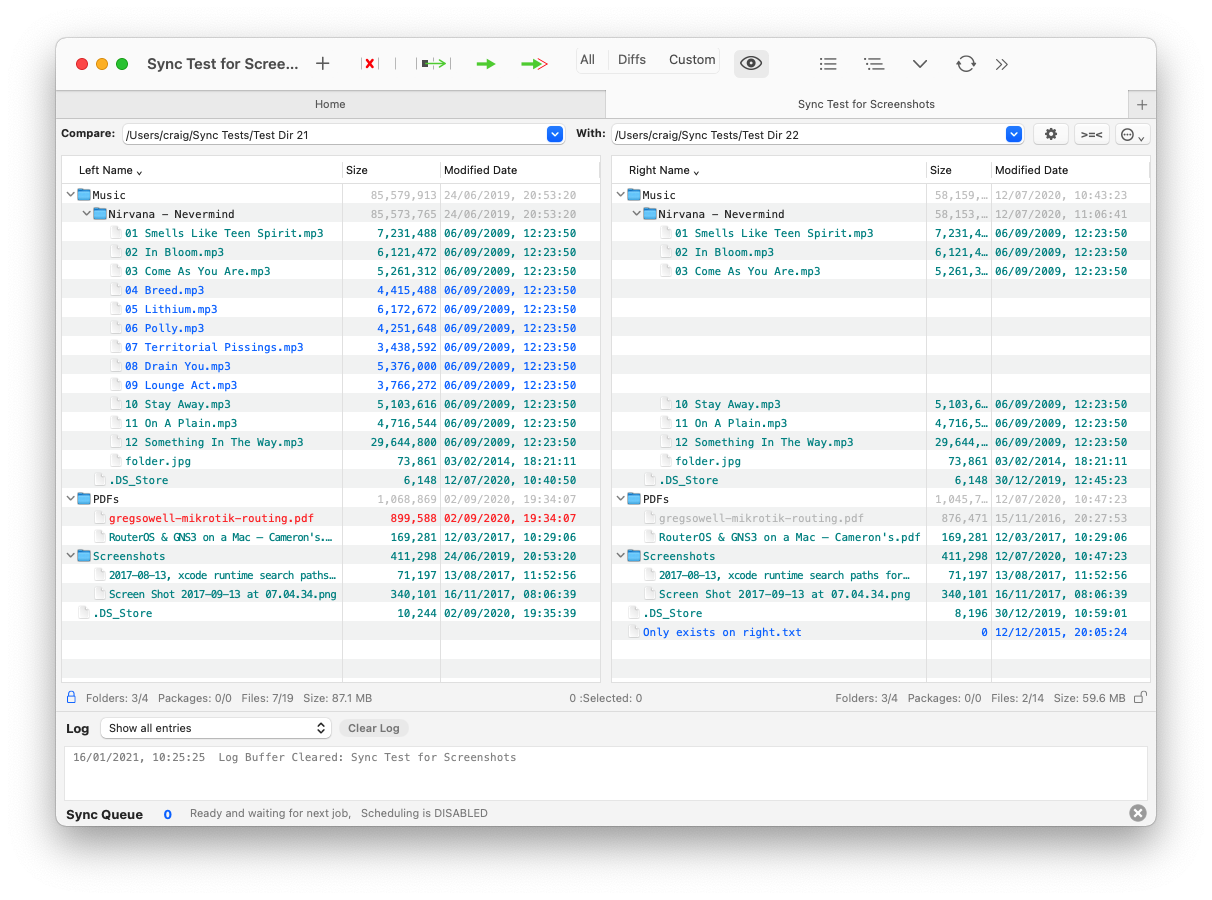Add a new tab with plus button
1212x900 pixels.
[x=1142, y=104]
